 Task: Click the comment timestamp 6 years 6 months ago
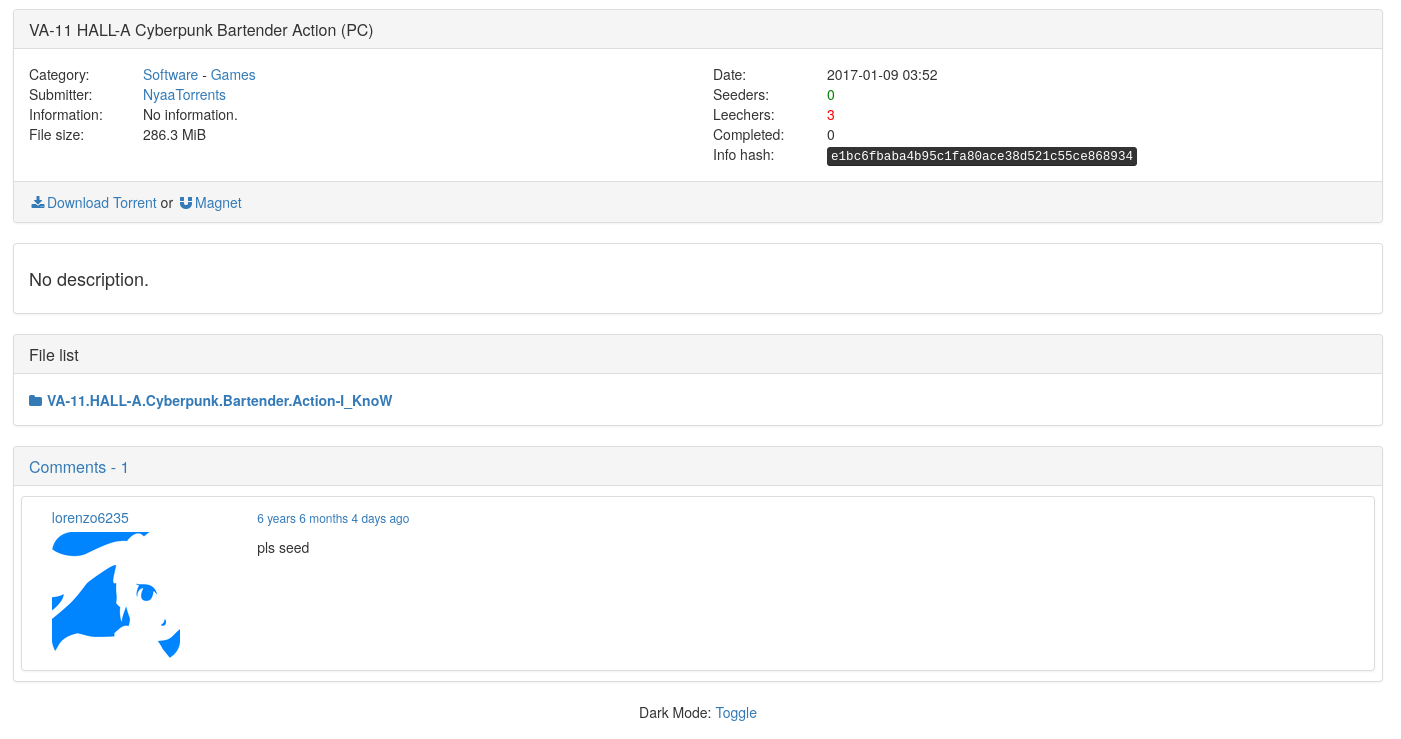coord(333,519)
